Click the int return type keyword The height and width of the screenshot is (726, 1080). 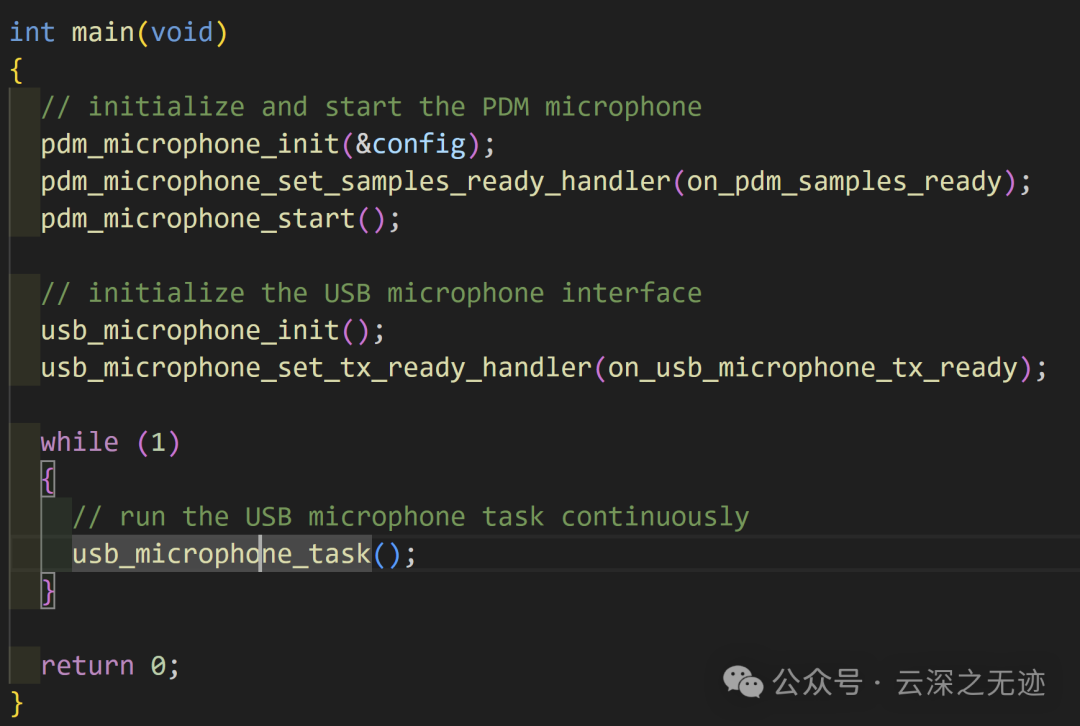click(32, 32)
